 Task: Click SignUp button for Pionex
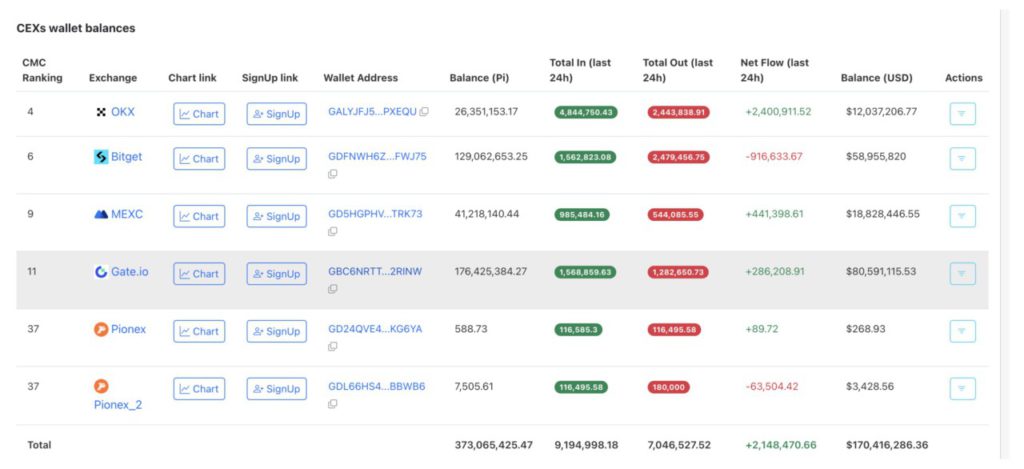point(276,331)
